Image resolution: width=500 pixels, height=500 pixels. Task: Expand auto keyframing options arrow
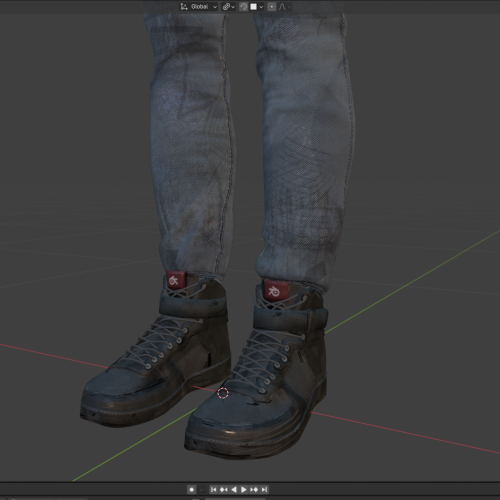click(x=201, y=490)
